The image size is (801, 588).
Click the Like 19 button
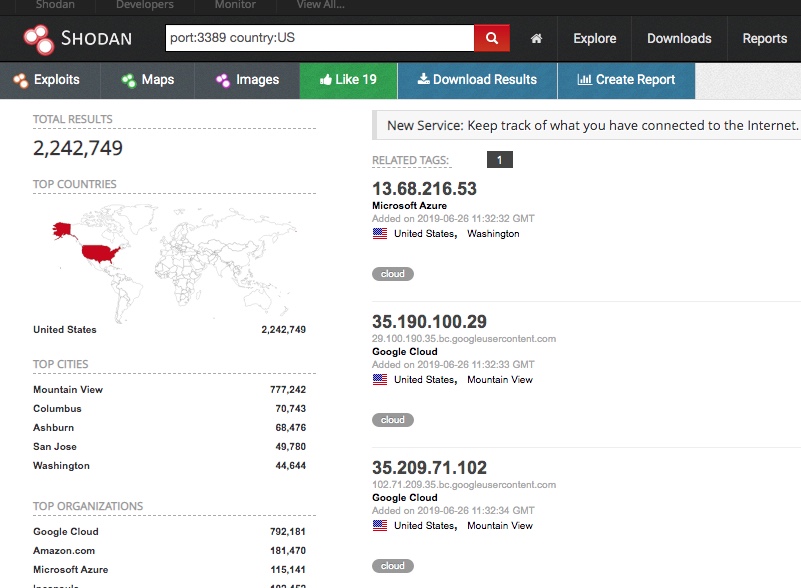[348, 80]
